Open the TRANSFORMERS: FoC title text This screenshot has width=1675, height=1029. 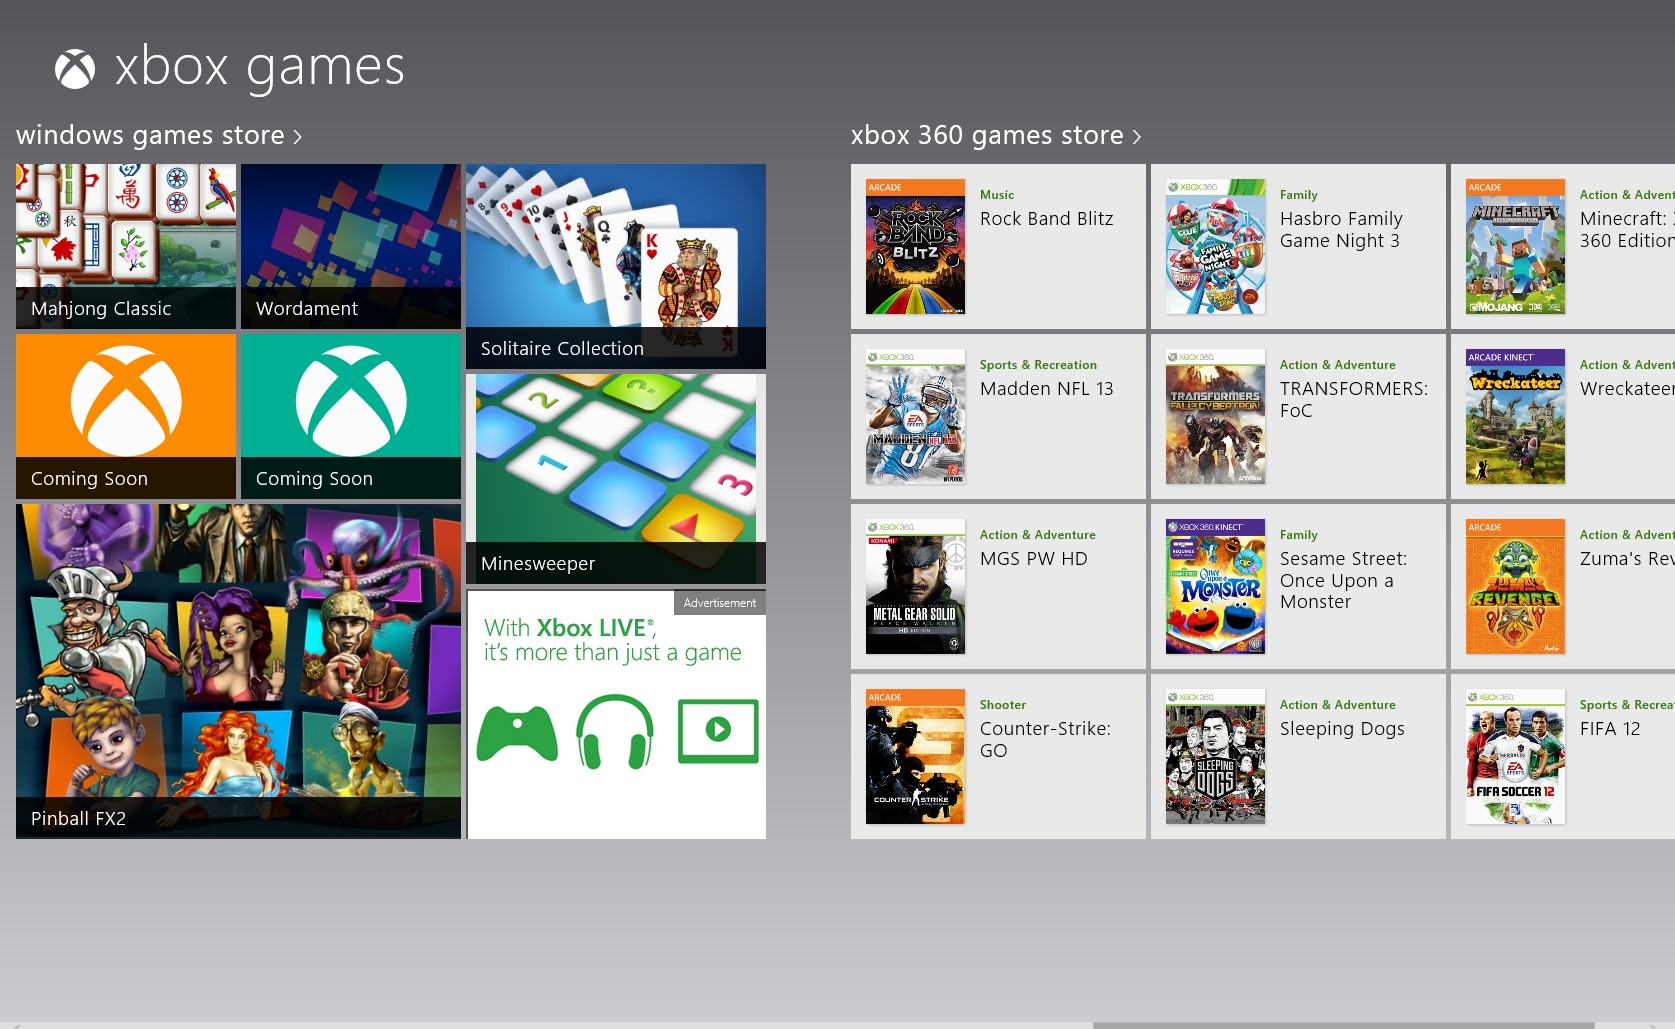point(1354,400)
